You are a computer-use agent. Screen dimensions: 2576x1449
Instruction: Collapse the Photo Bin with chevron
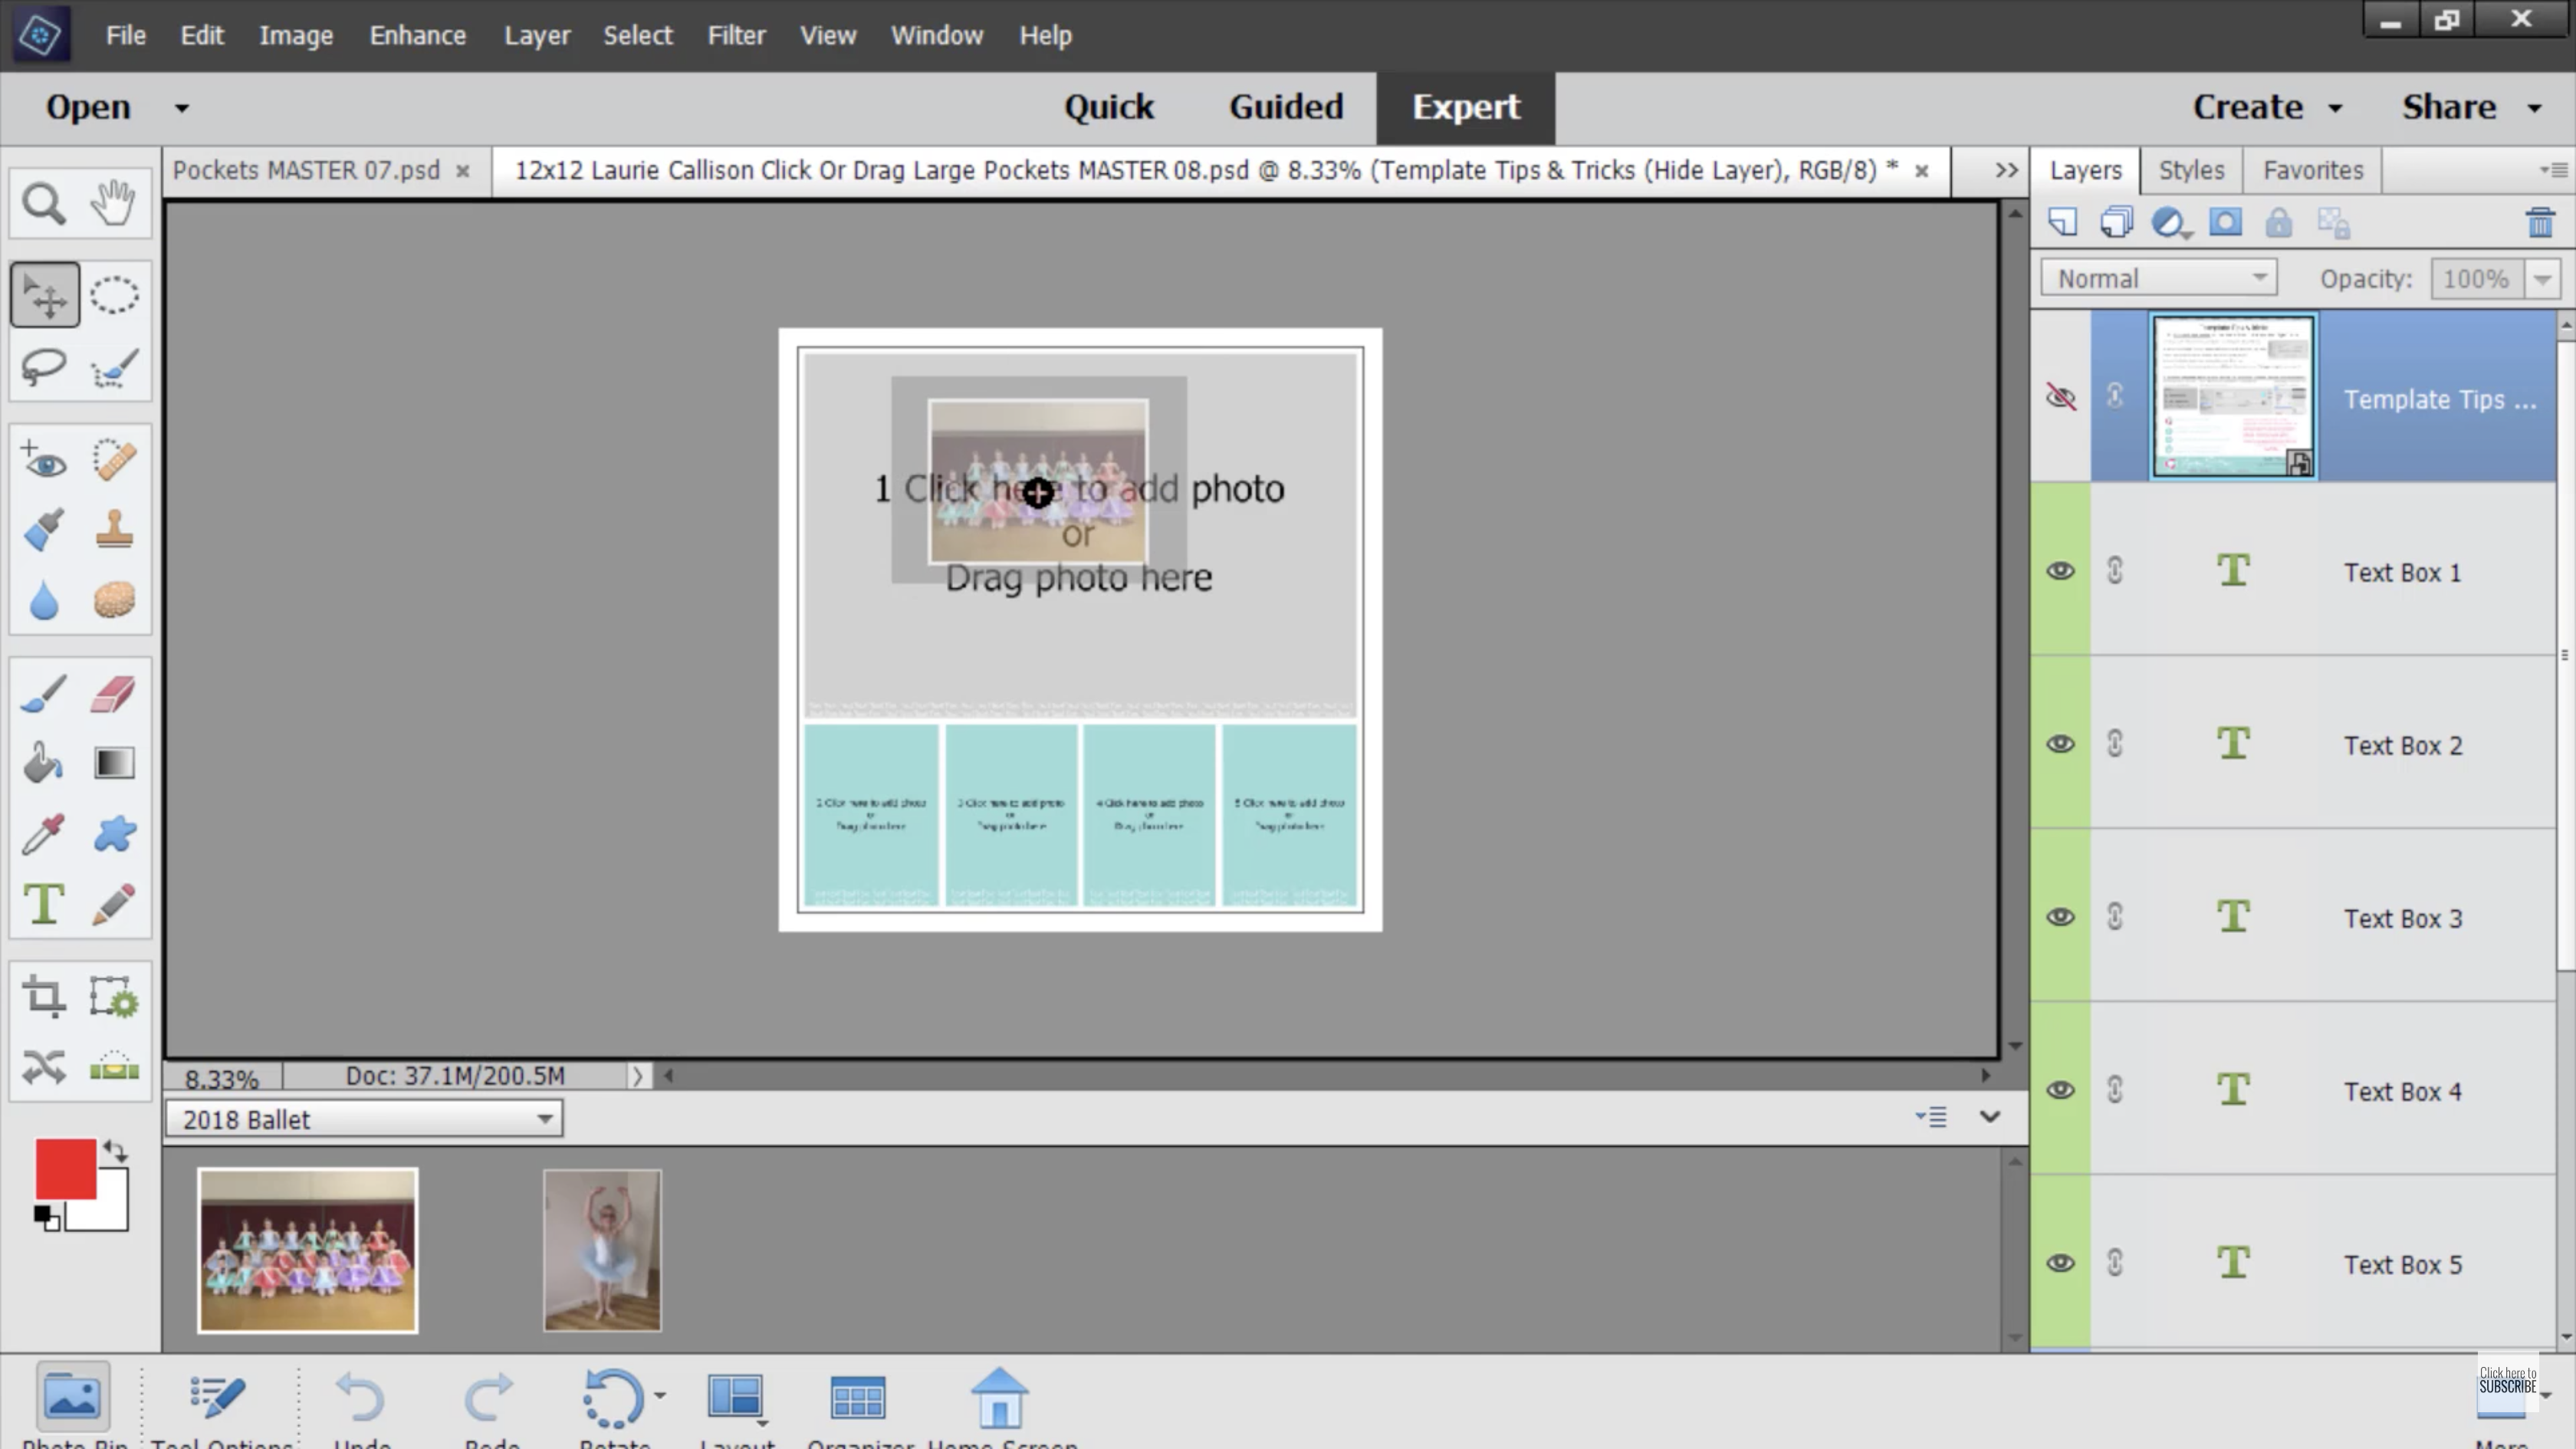click(1990, 1116)
